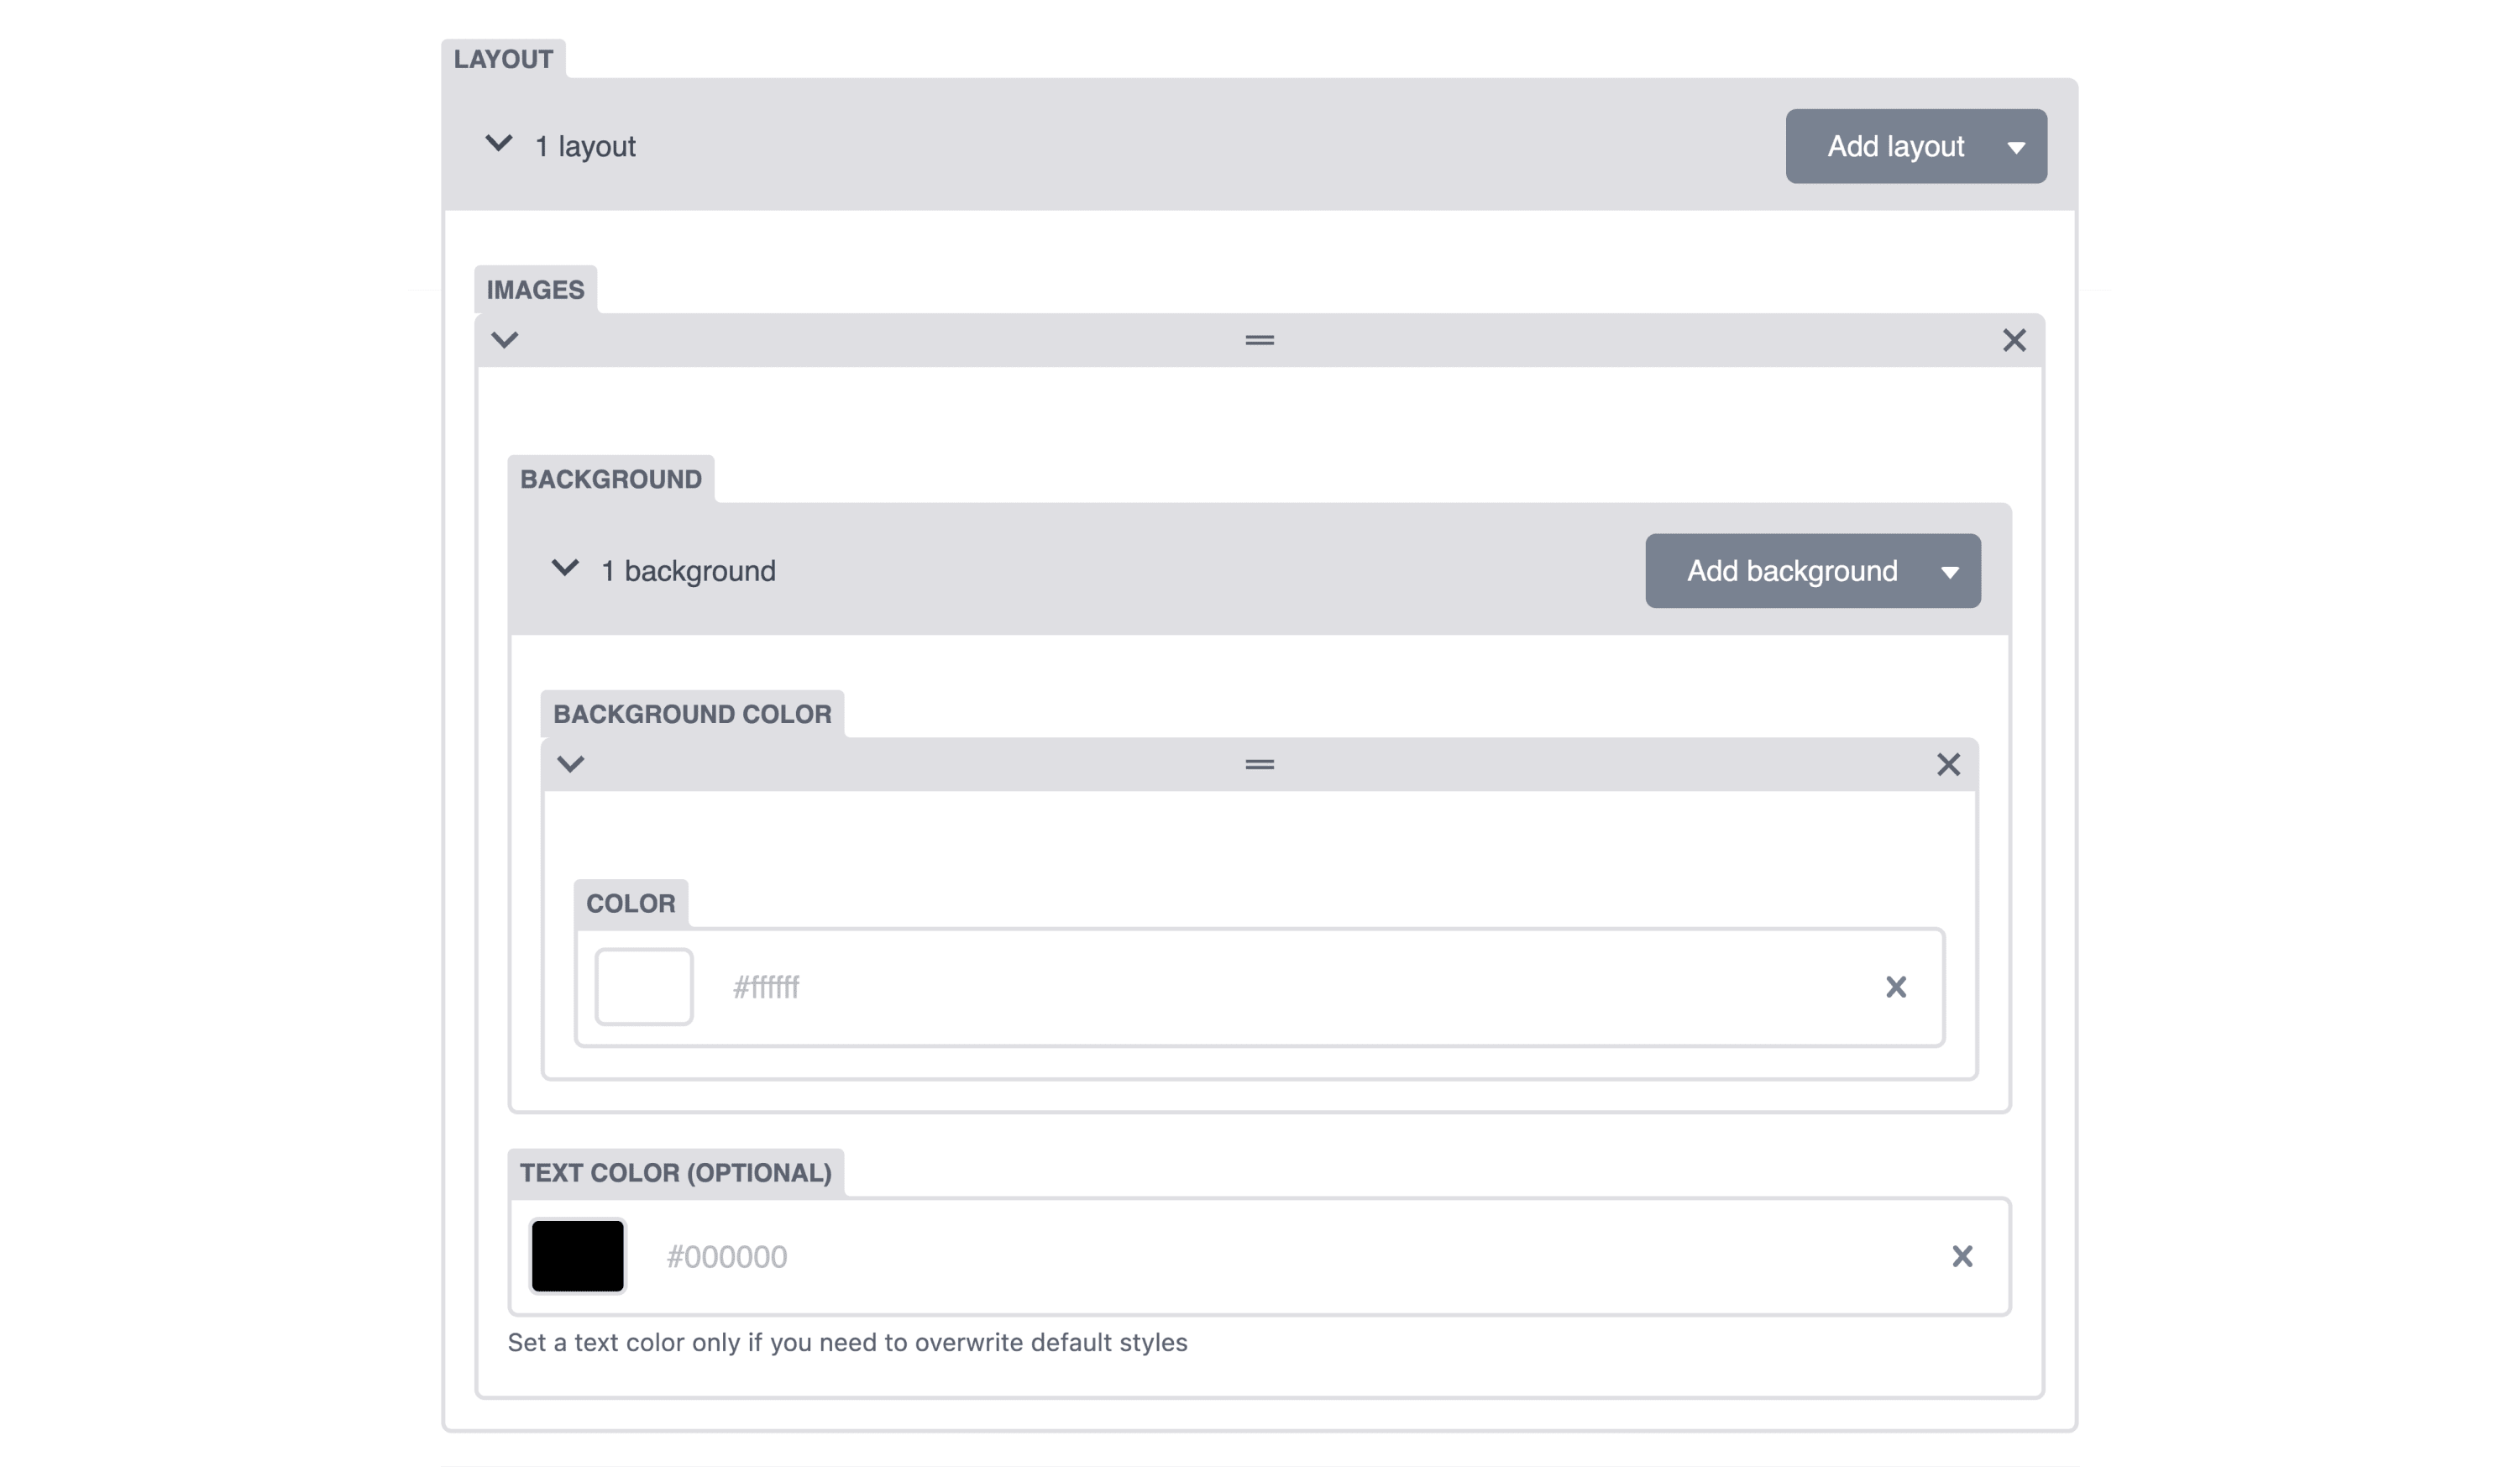Clear the #ffffff color value
Viewport: 2520px width, 1467px height.
point(1896,987)
